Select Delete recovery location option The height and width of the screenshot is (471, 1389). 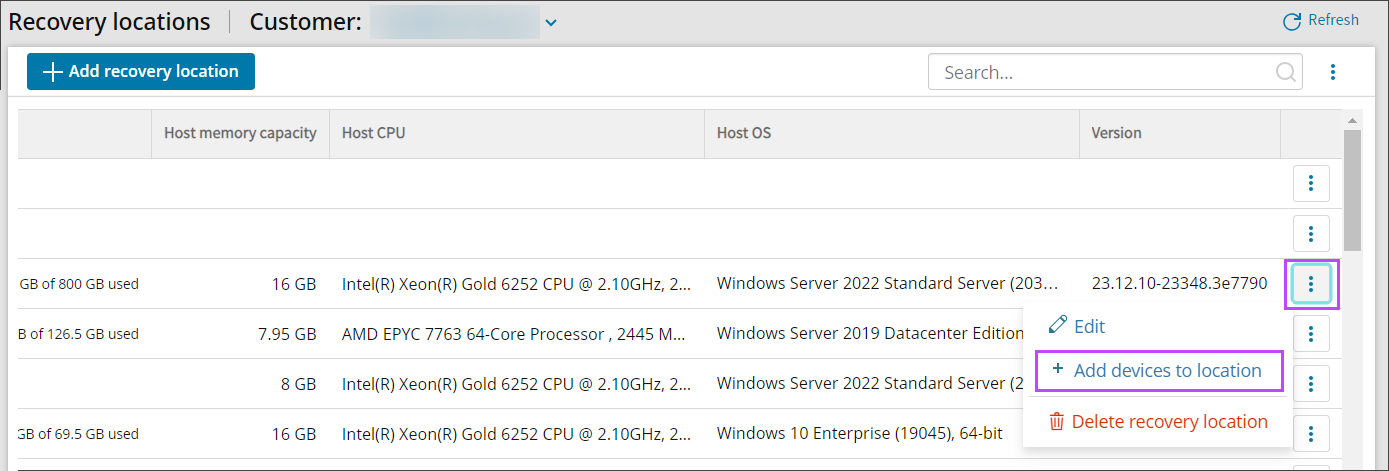[1168, 422]
